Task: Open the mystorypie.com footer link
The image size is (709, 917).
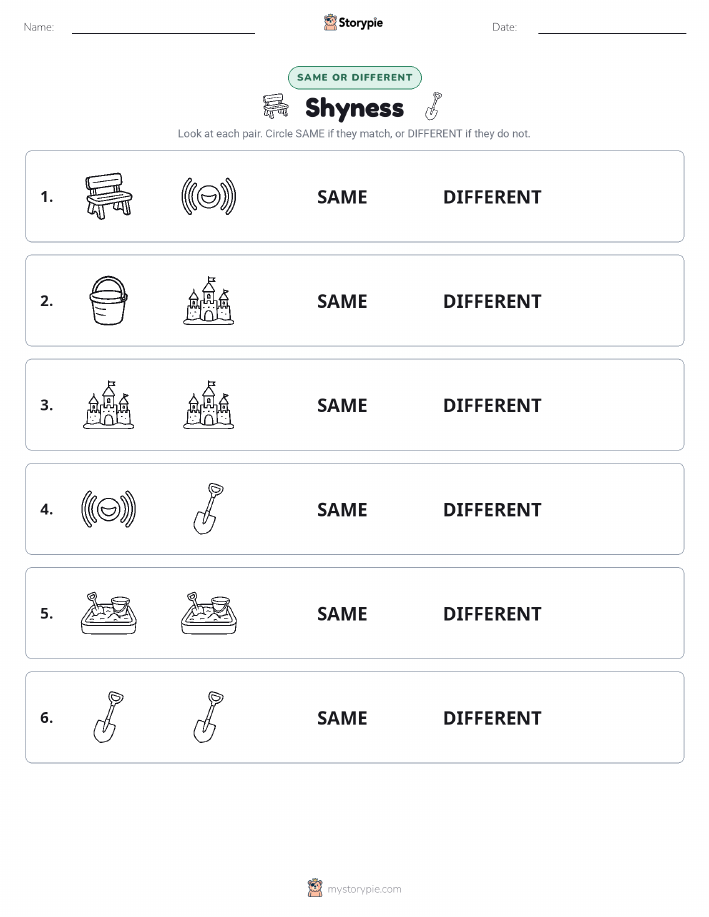Action: tap(364, 889)
